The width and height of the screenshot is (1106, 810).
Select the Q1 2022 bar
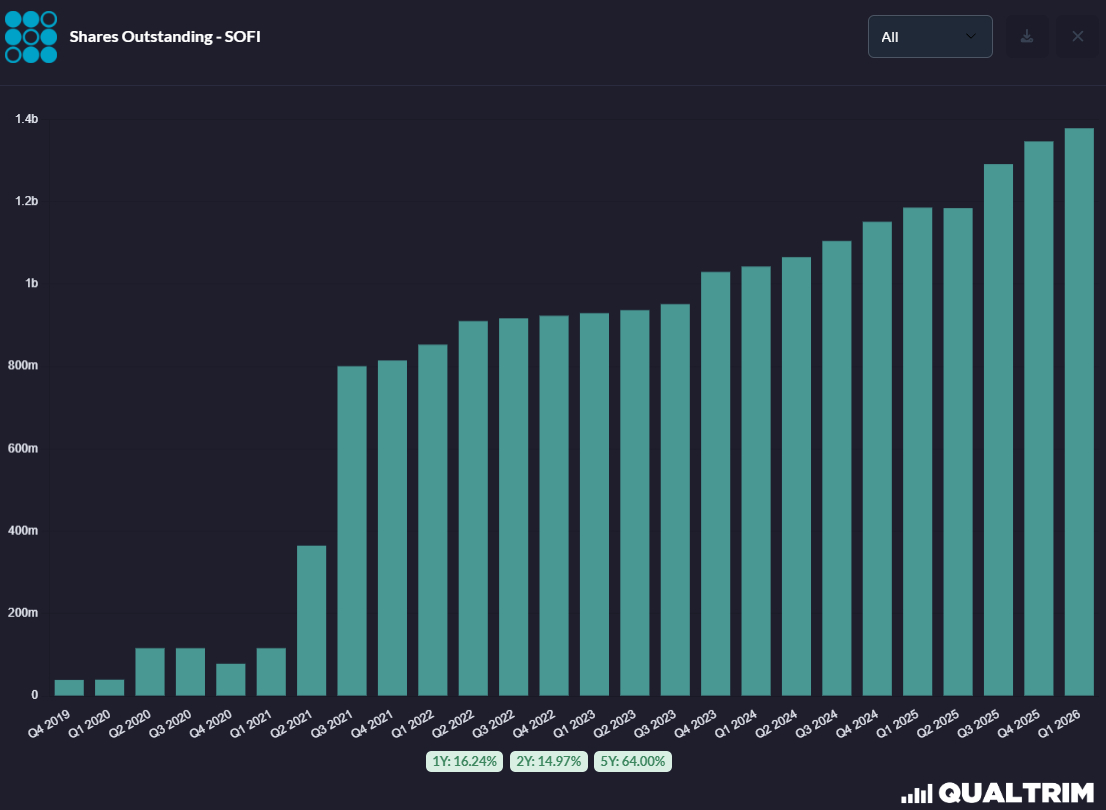point(432,520)
